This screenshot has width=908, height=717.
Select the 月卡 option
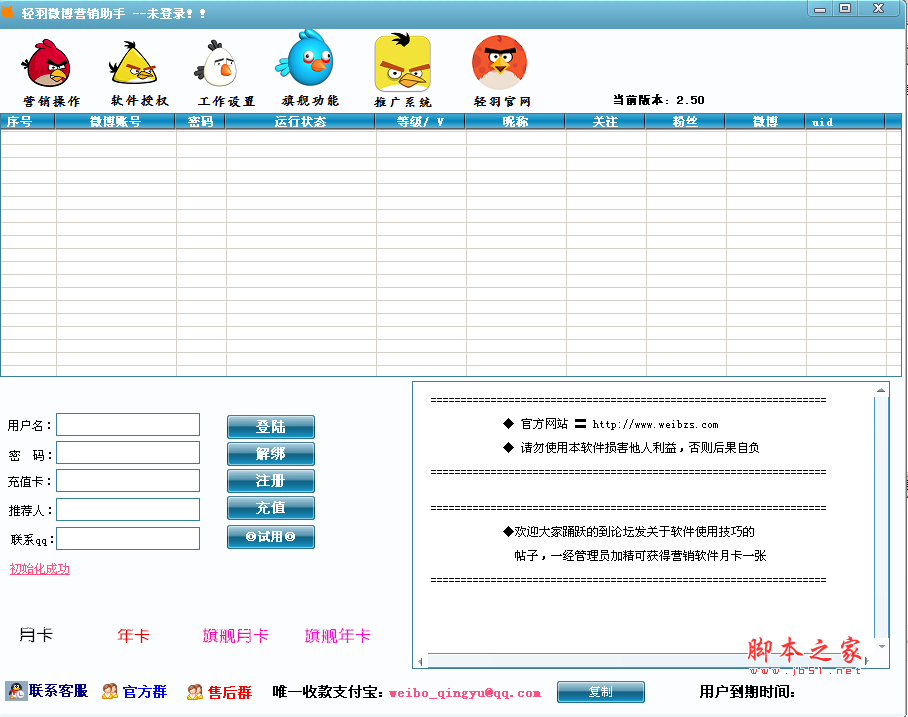click(36, 635)
